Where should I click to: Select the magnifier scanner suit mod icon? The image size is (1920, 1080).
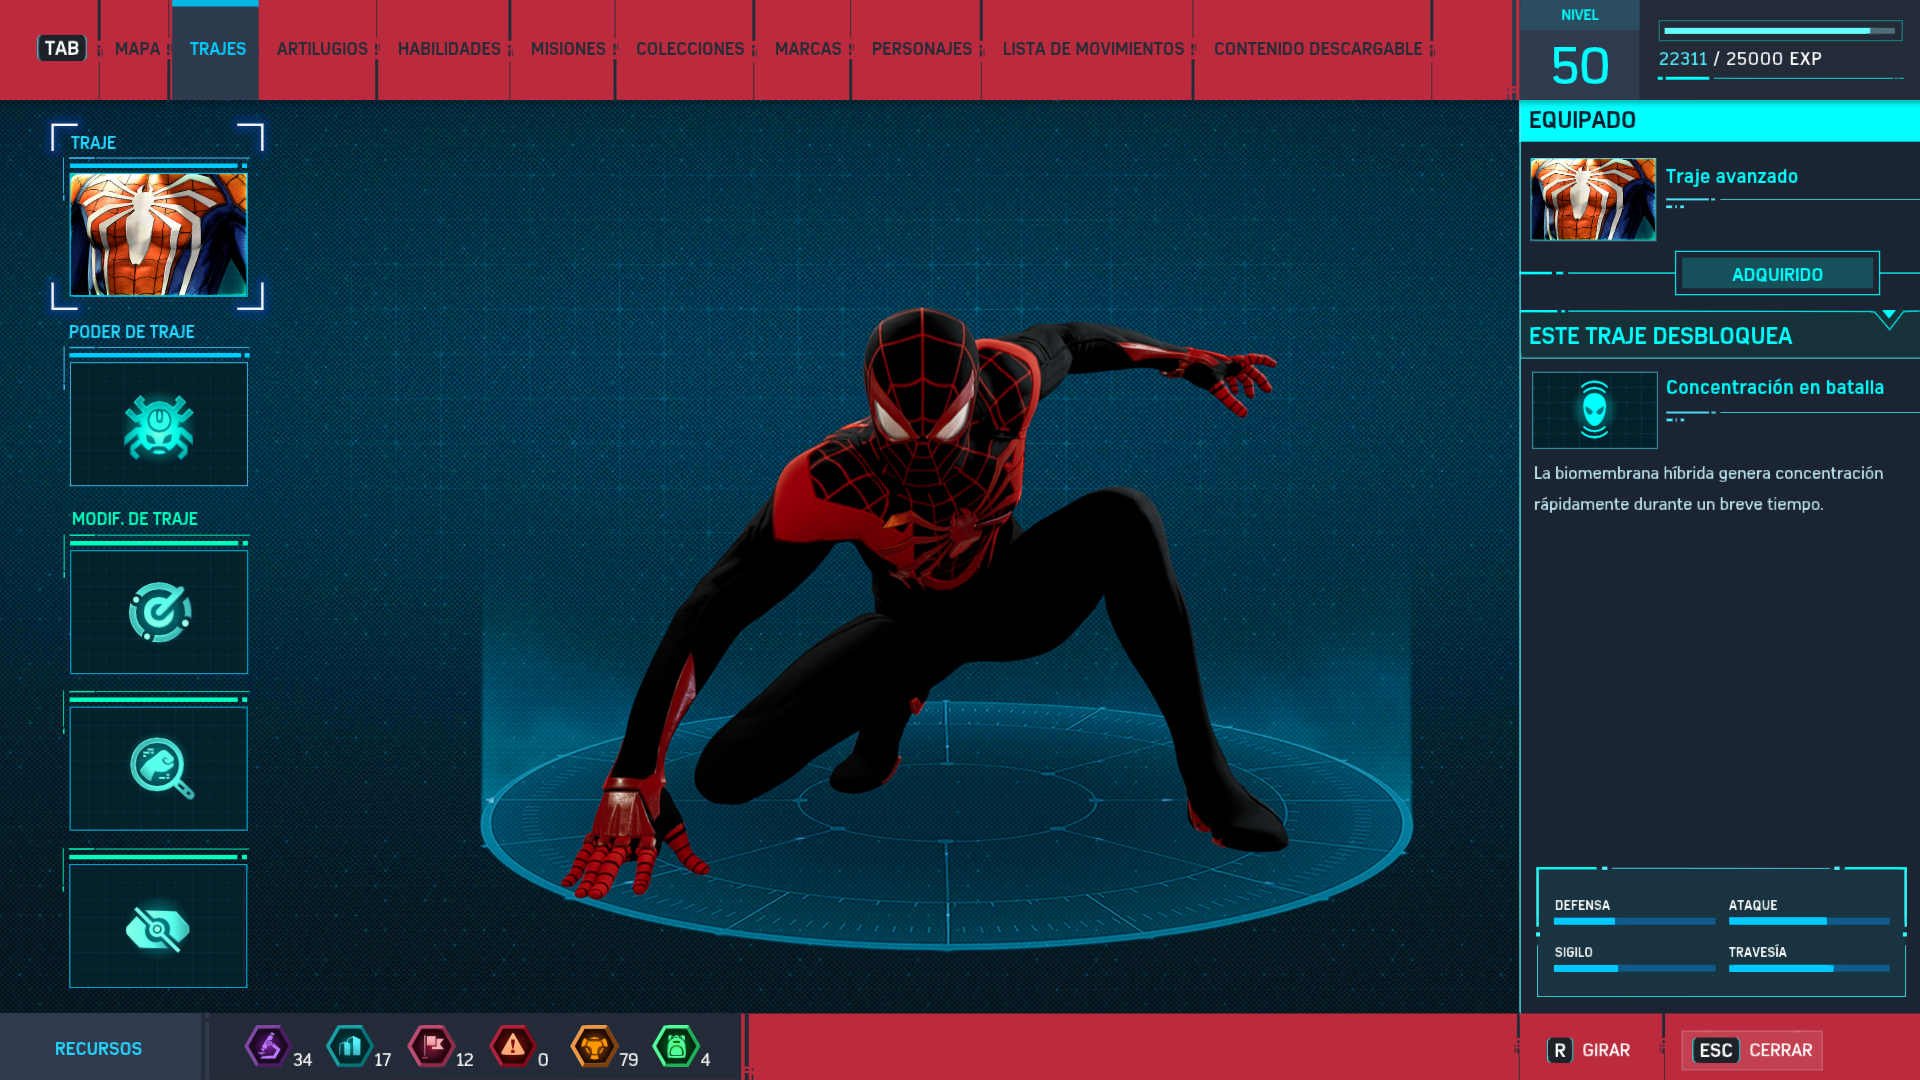point(159,768)
